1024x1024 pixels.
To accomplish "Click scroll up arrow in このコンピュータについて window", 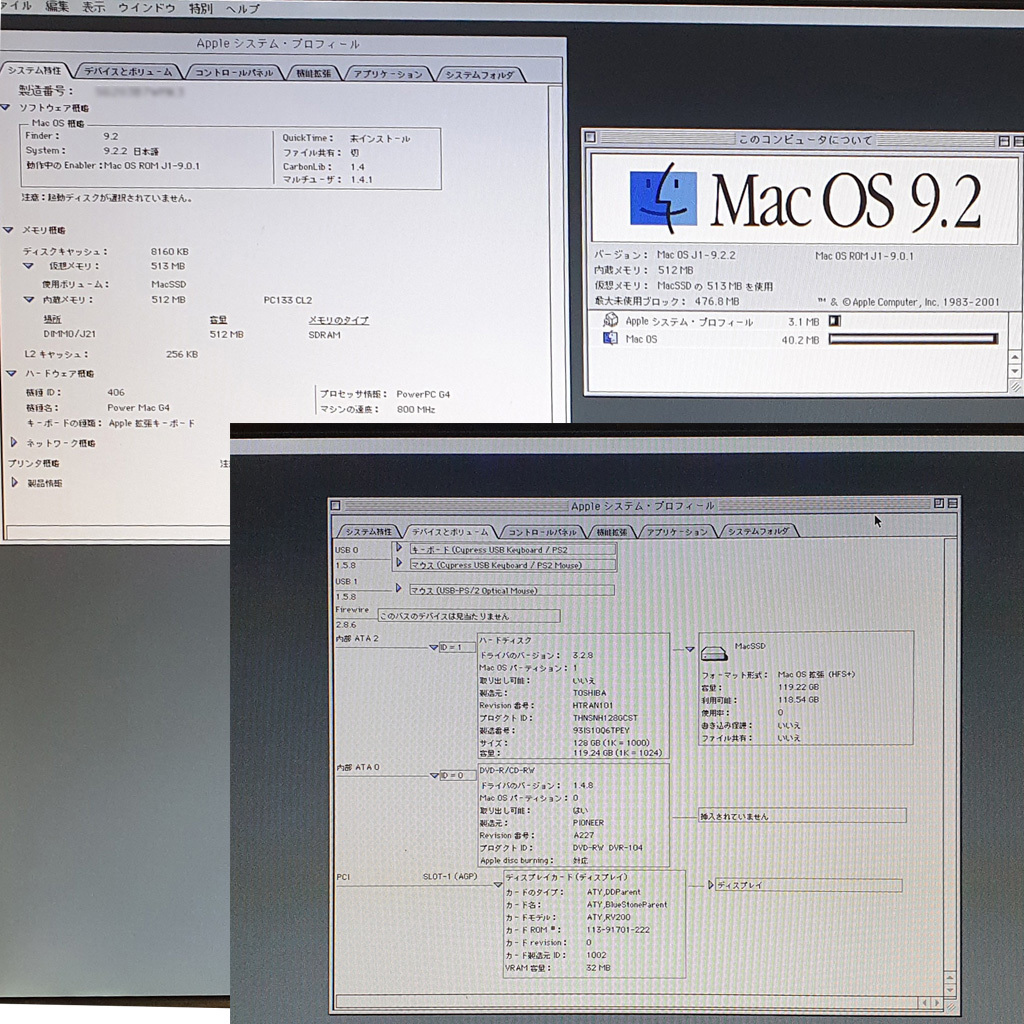I will (x=1015, y=357).
